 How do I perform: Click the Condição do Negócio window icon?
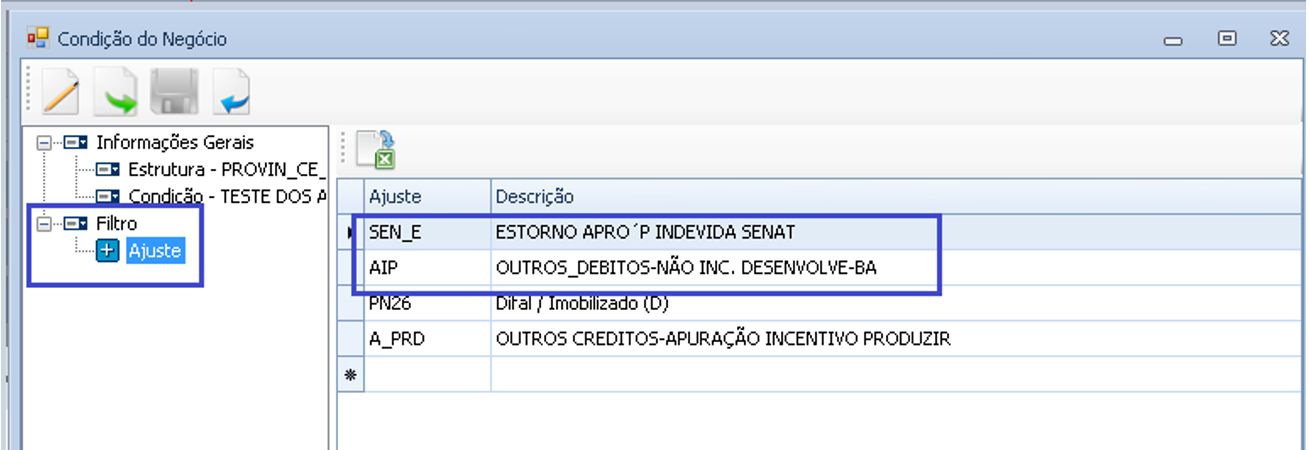pyautogui.click(x=38, y=39)
